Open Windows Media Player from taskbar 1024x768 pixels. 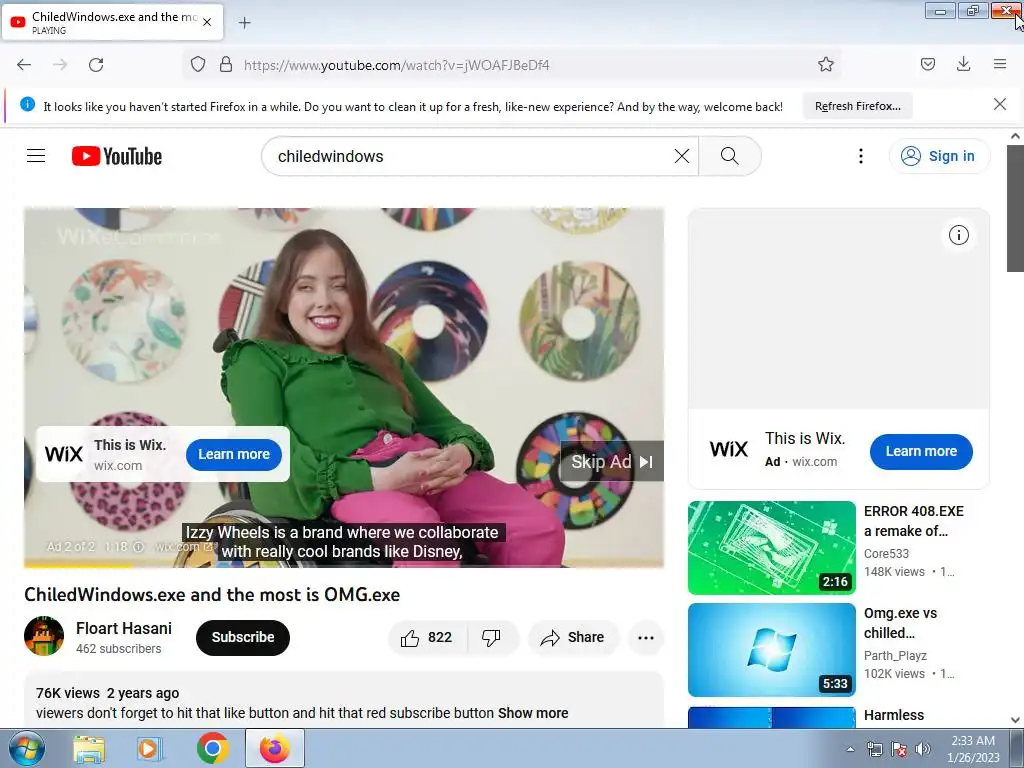pos(150,749)
